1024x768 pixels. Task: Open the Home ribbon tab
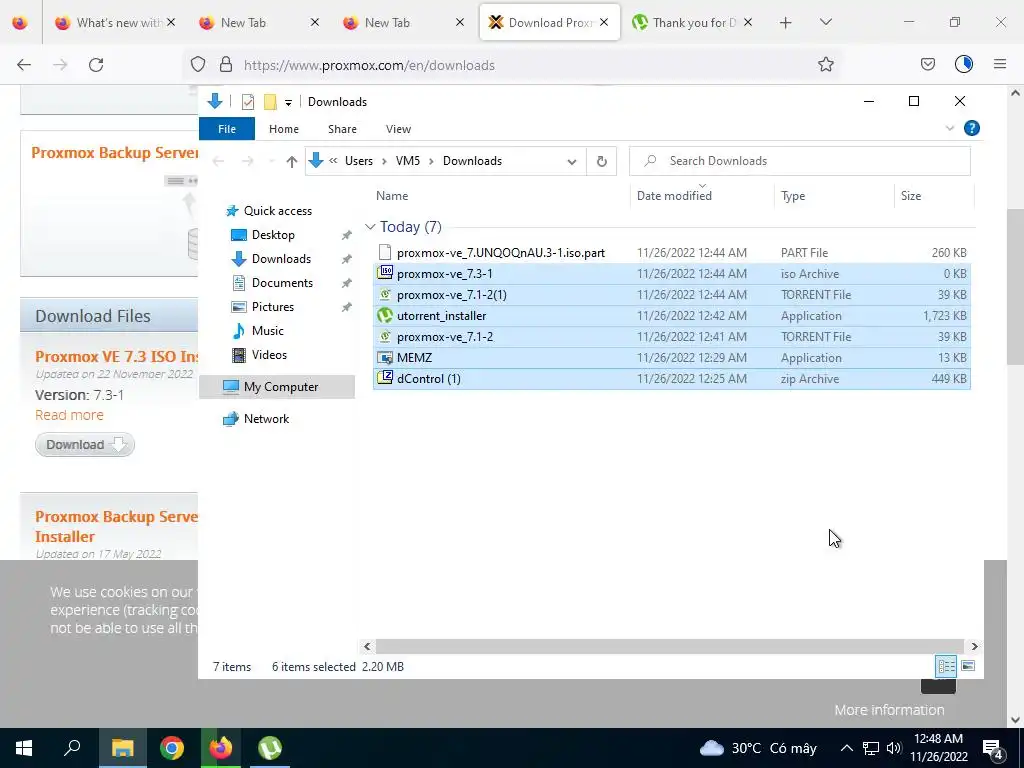pyautogui.click(x=283, y=129)
